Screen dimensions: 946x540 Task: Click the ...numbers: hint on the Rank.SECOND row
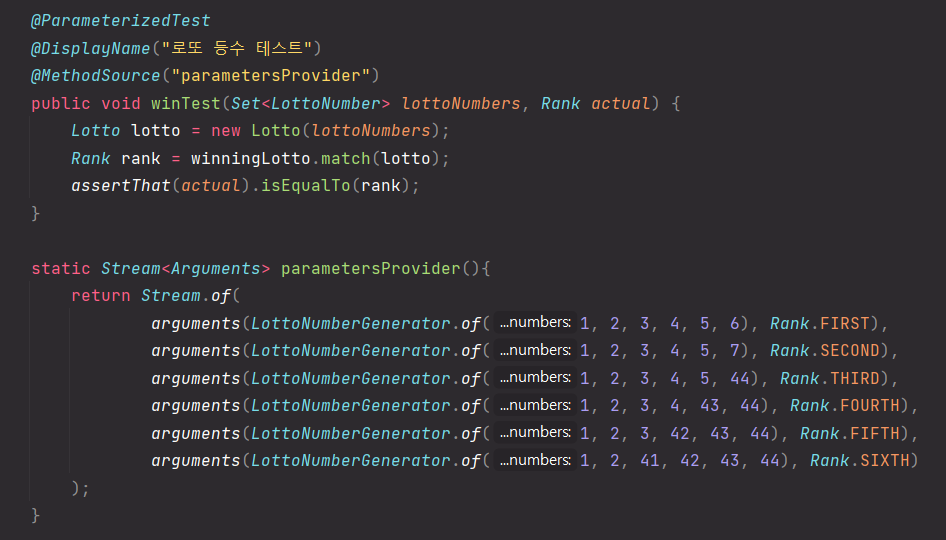click(535, 350)
